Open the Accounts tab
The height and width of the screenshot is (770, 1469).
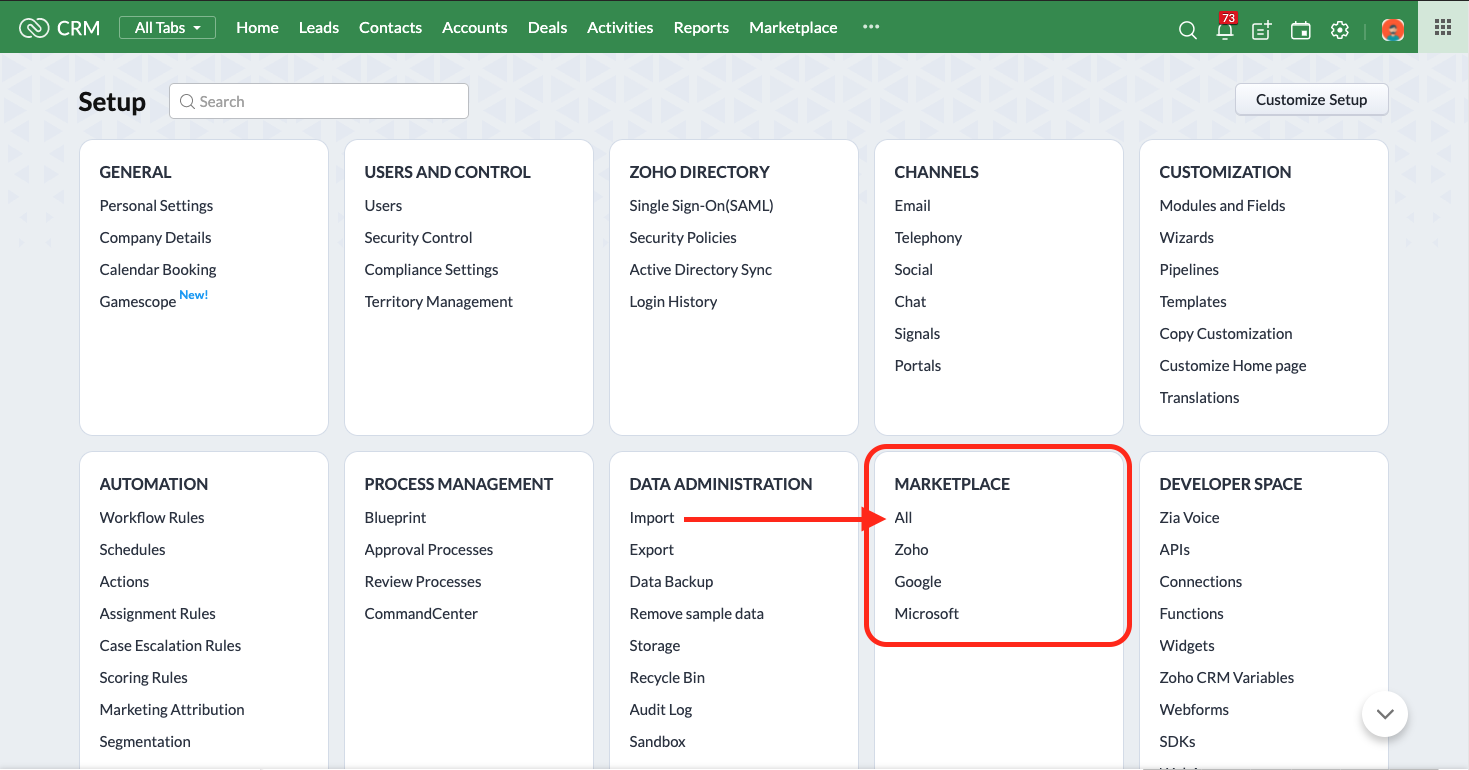[475, 28]
